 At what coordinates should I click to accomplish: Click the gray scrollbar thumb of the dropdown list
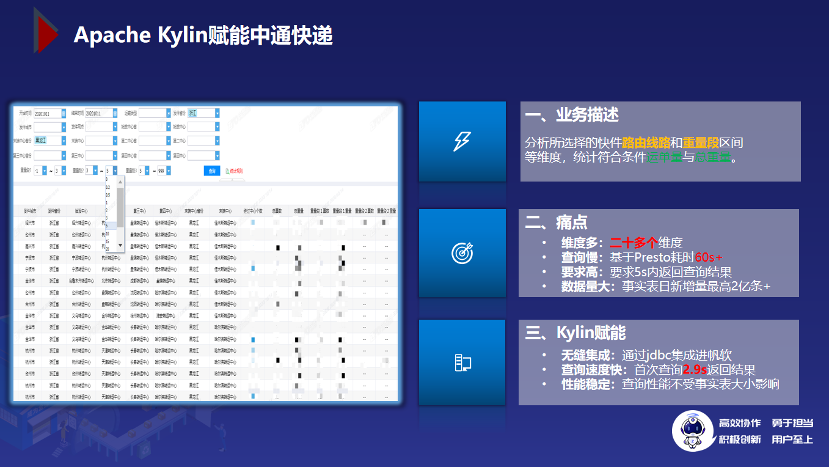point(120,207)
